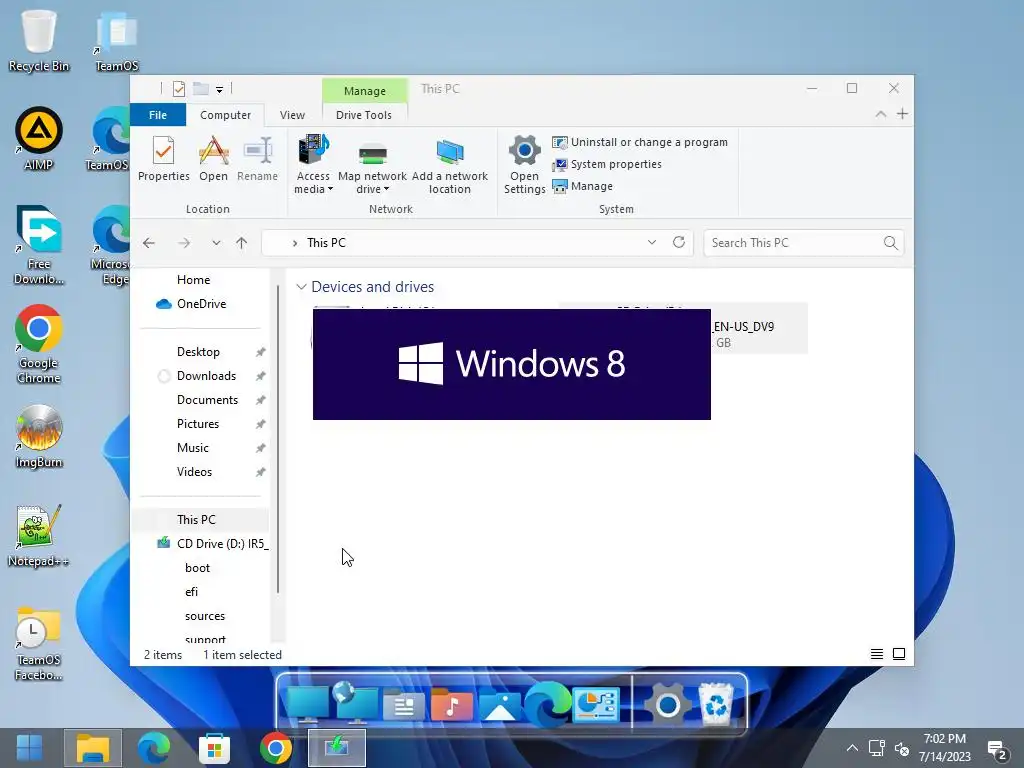Select Home in the navigation pane
This screenshot has height=768, width=1024.
193,280
